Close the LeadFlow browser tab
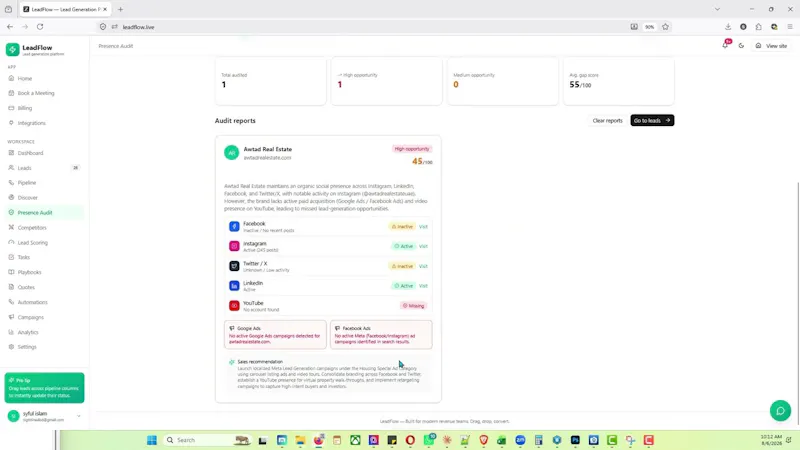The width and height of the screenshot is (800, 450). 105,9
